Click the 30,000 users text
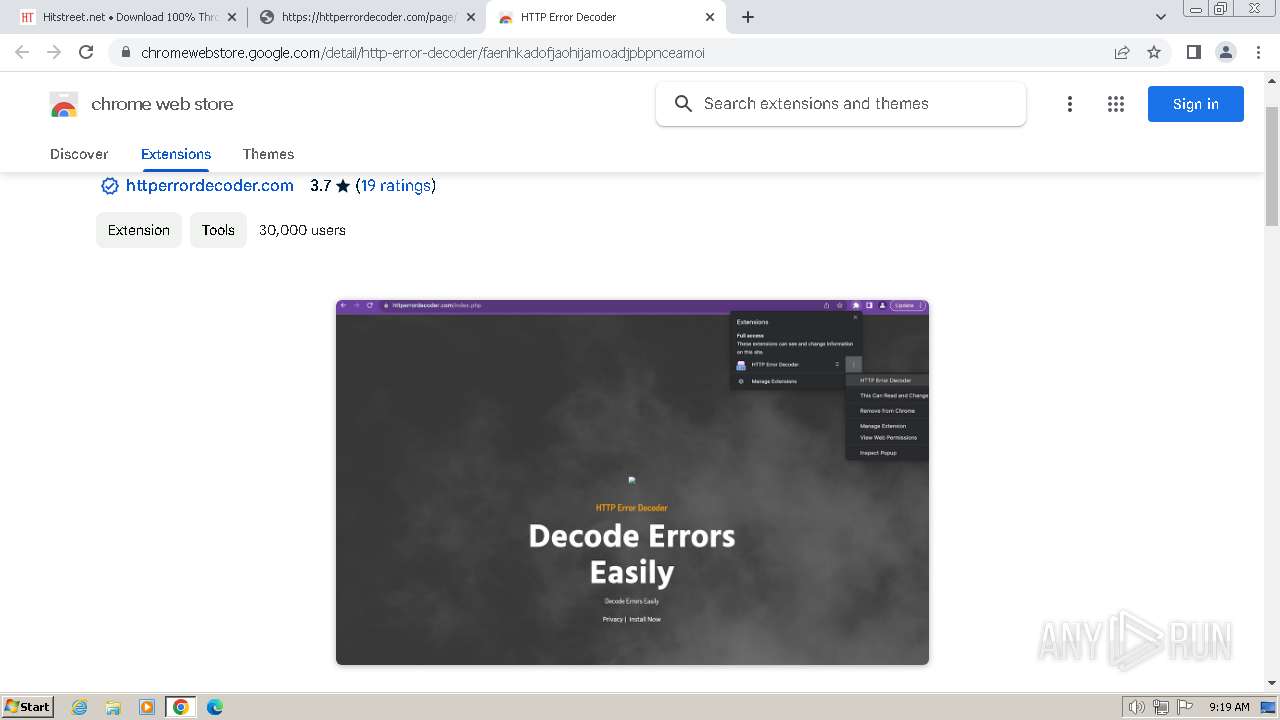This screenshot has width=1280, height=720. (302, 230)
